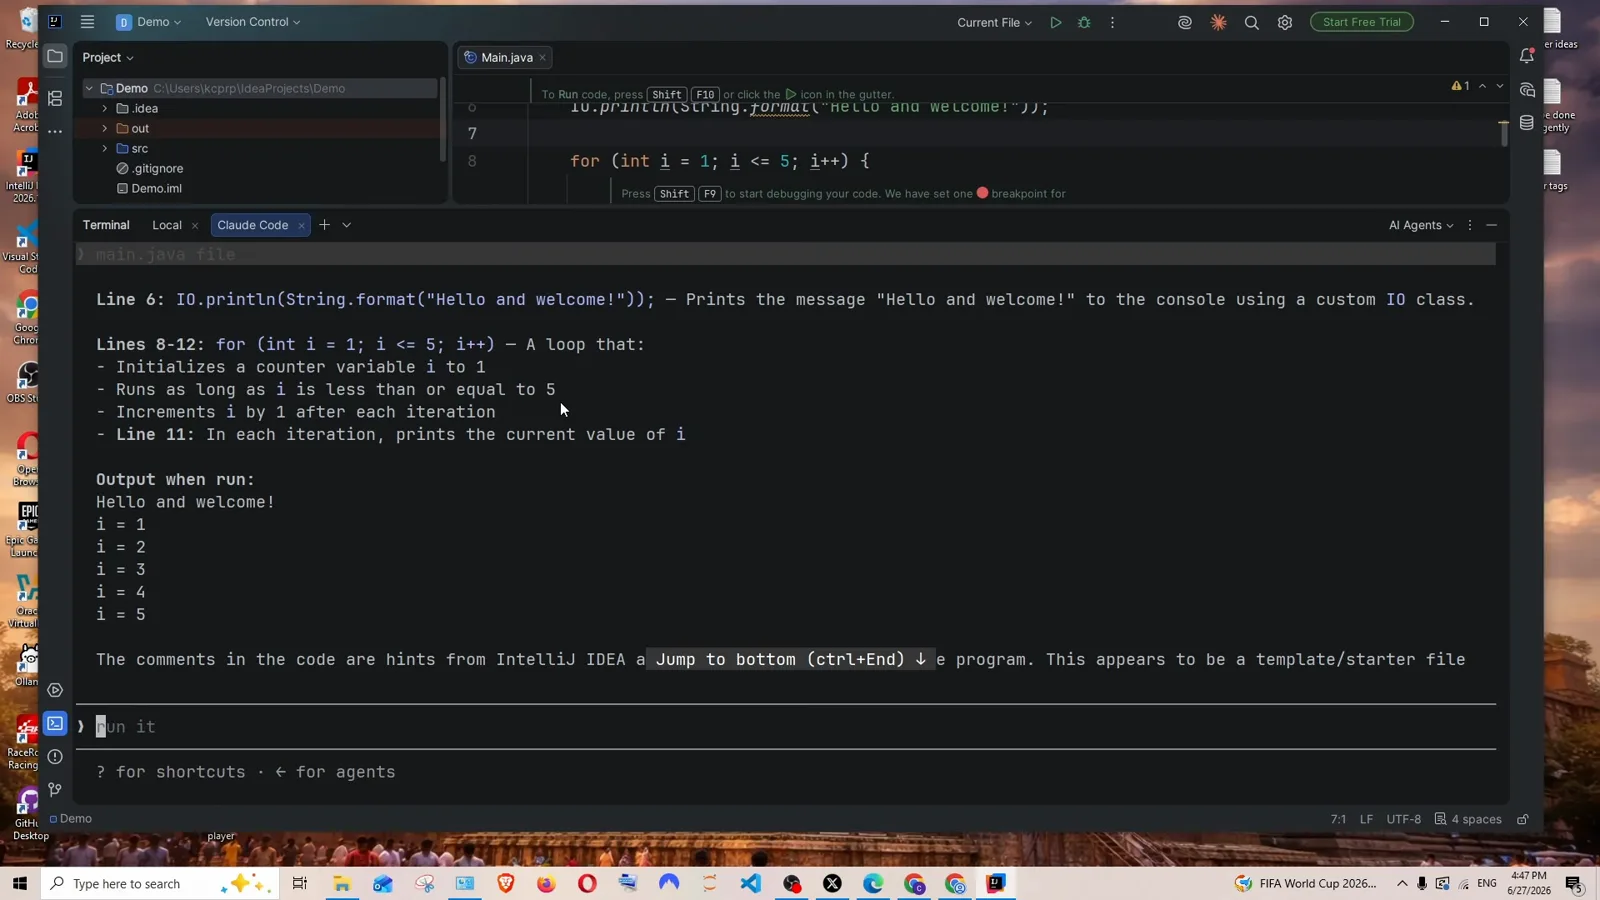
Task: Open the Git branch tool window icon
Action: pos(55,790)
